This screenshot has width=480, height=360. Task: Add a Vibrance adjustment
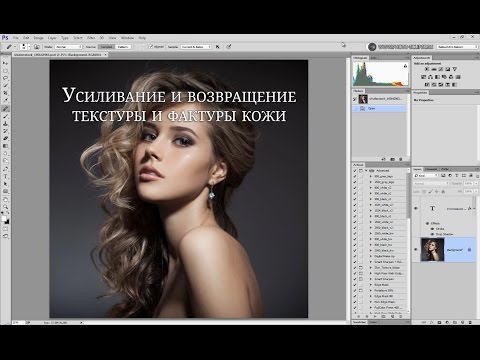(x=455, y=69)
